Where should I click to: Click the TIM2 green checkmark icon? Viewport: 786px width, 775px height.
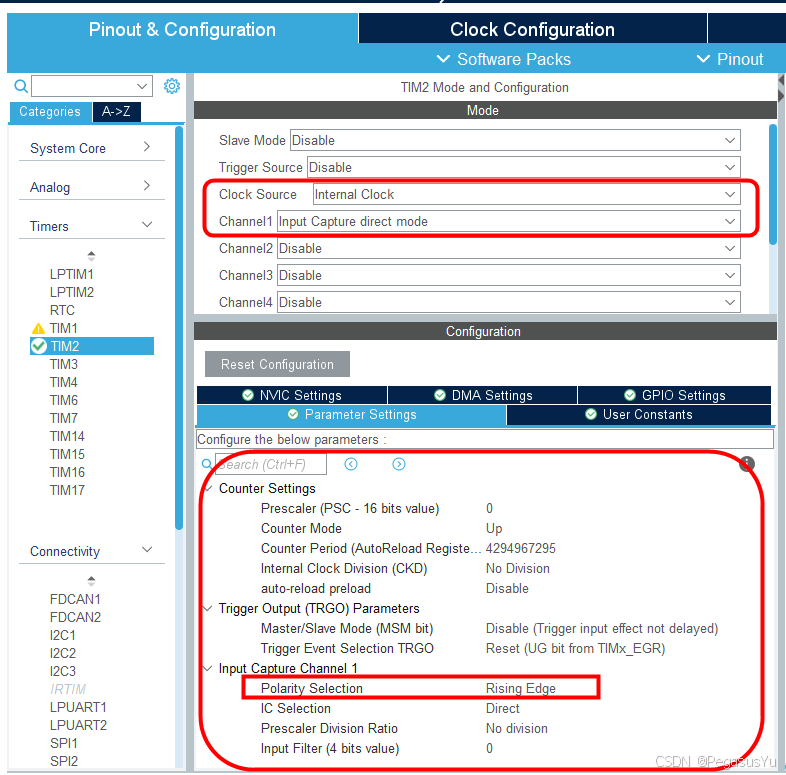click(x=39, y=346)
